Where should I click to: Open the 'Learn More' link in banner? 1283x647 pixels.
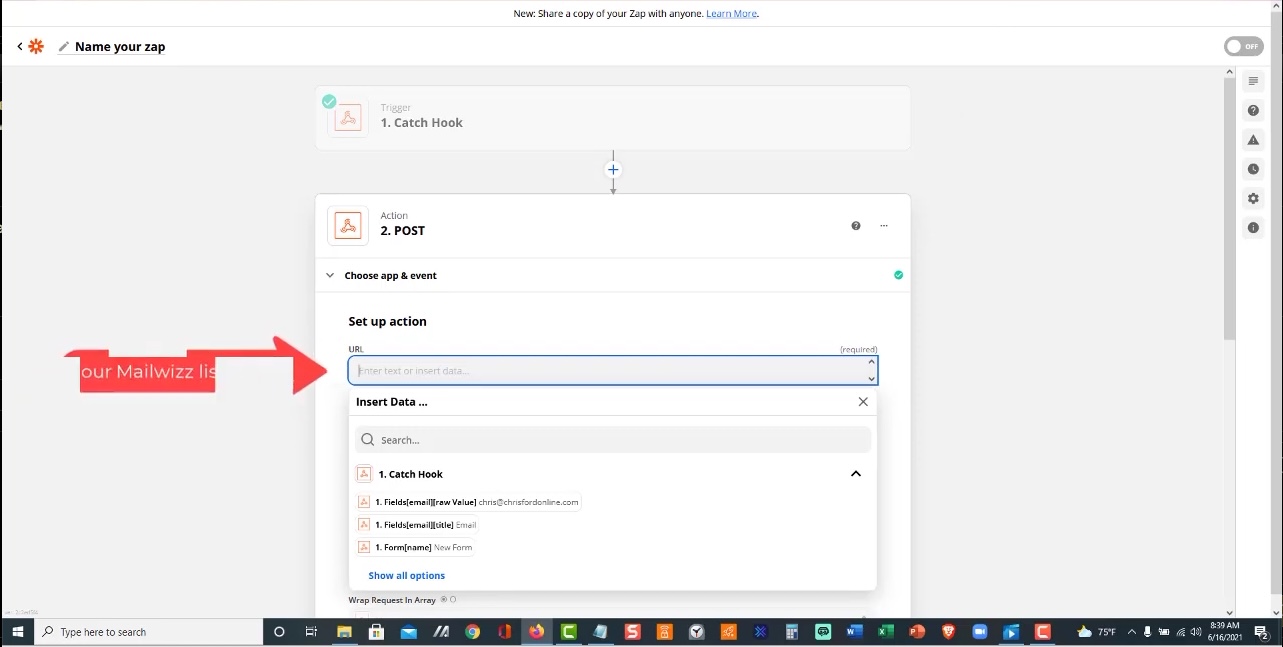coord(732,14)
